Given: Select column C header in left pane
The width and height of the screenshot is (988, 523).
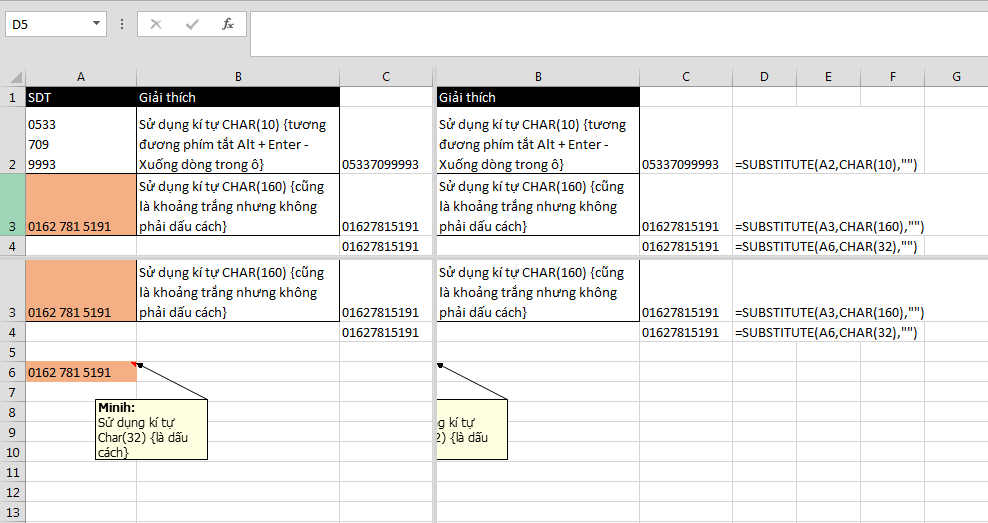Looking at the screenshot, I should point(386,77).
